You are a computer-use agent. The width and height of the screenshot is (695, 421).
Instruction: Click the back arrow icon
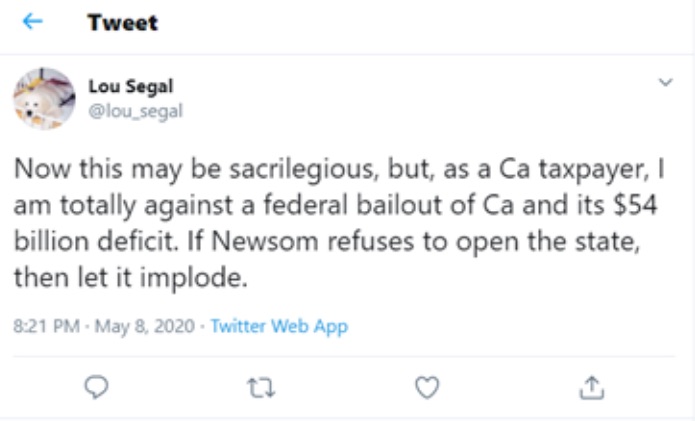tap(33, 21)
